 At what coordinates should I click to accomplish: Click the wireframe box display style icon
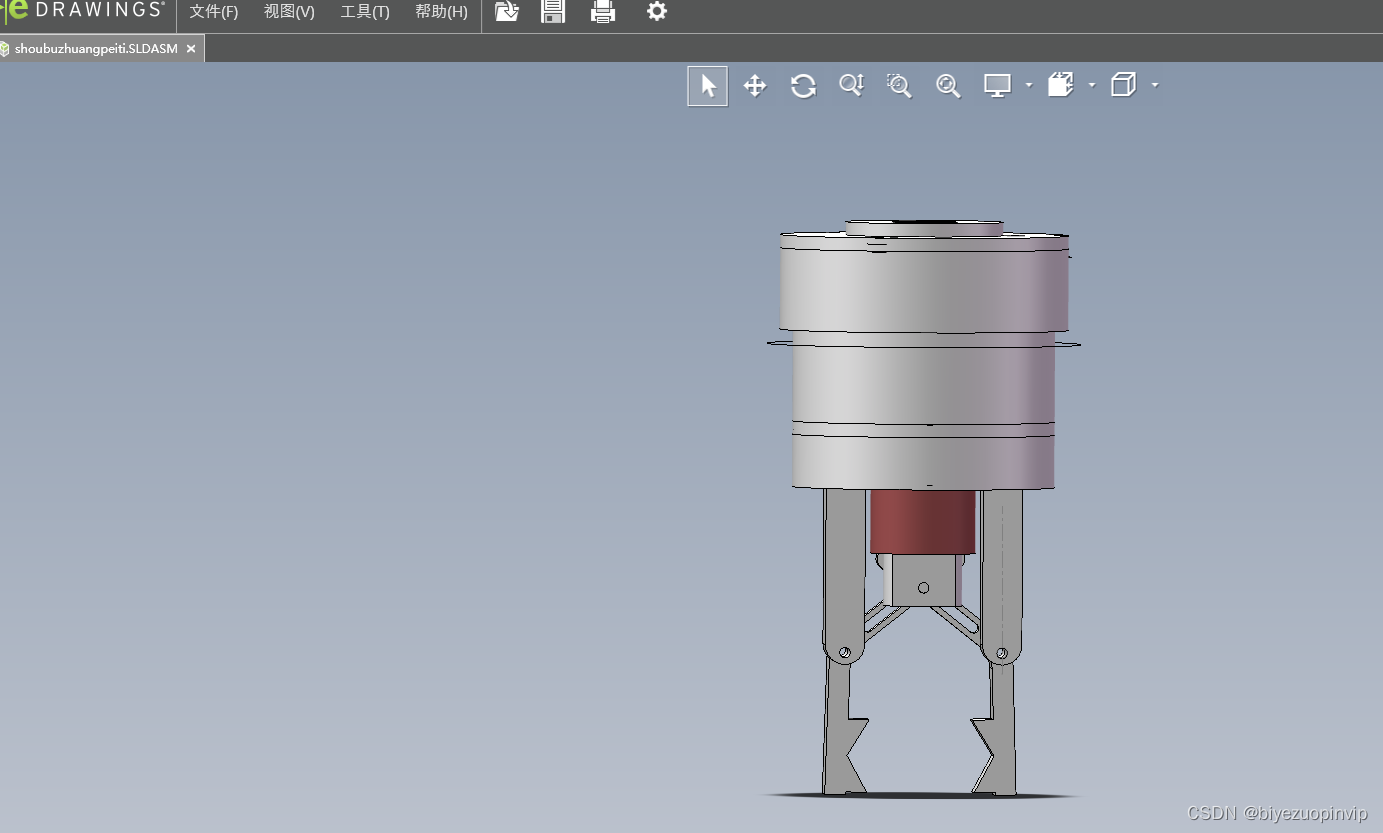1123,86
